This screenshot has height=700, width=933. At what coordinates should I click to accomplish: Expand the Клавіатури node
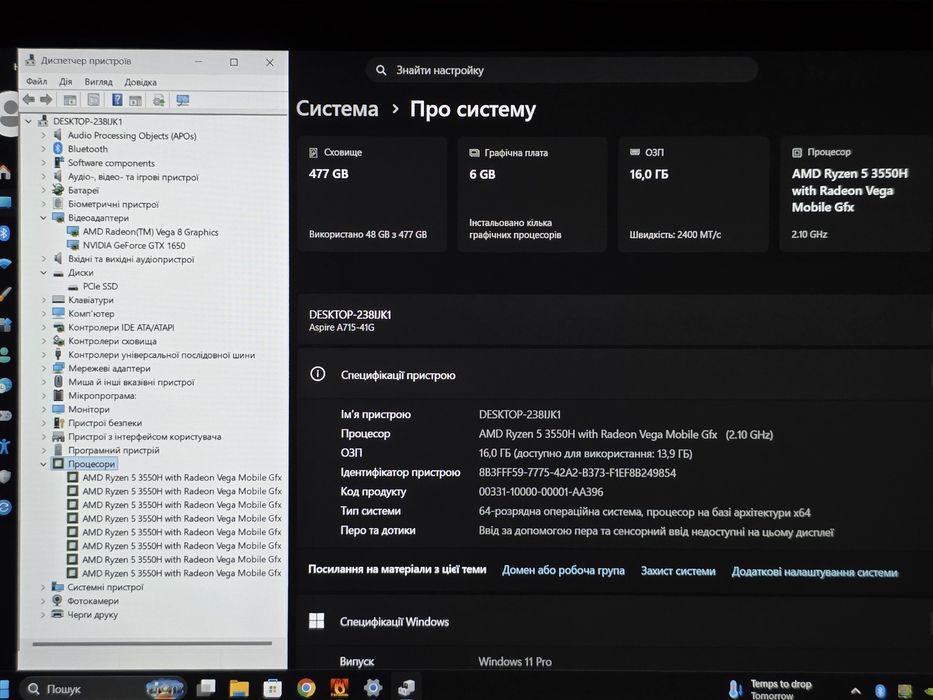(x=43, y=300)
